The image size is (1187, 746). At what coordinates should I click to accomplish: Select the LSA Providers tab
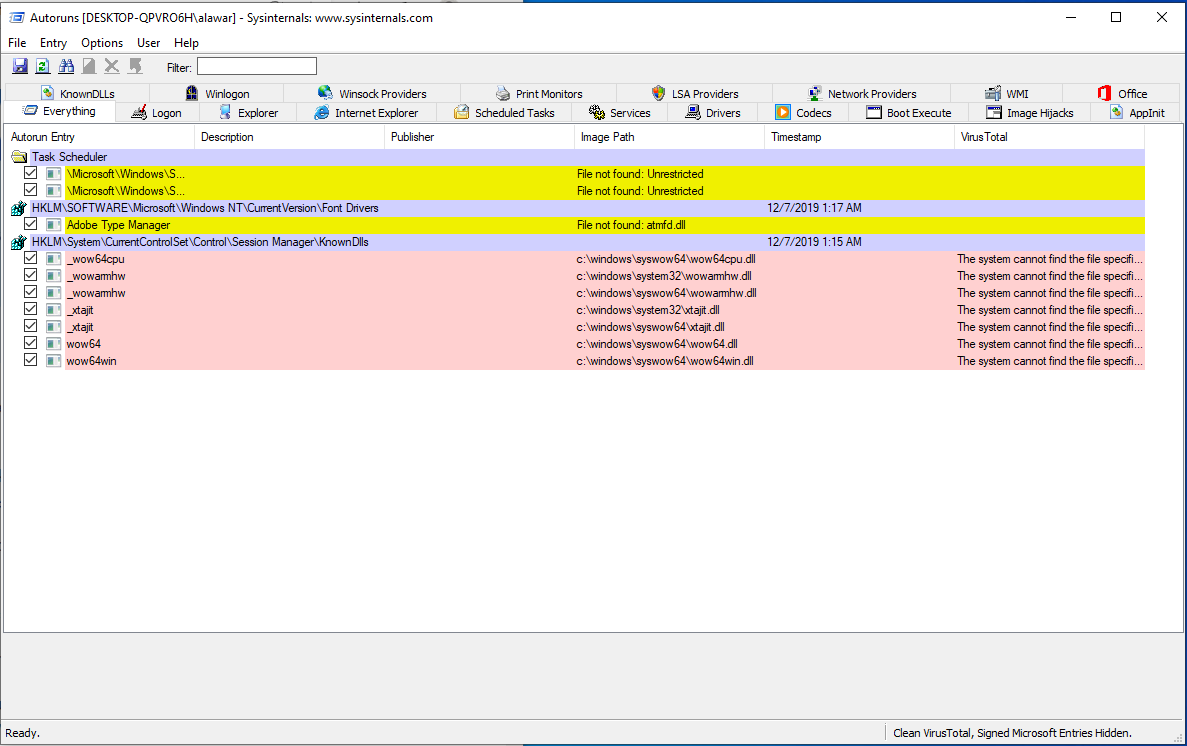click(x=695, y=93)
